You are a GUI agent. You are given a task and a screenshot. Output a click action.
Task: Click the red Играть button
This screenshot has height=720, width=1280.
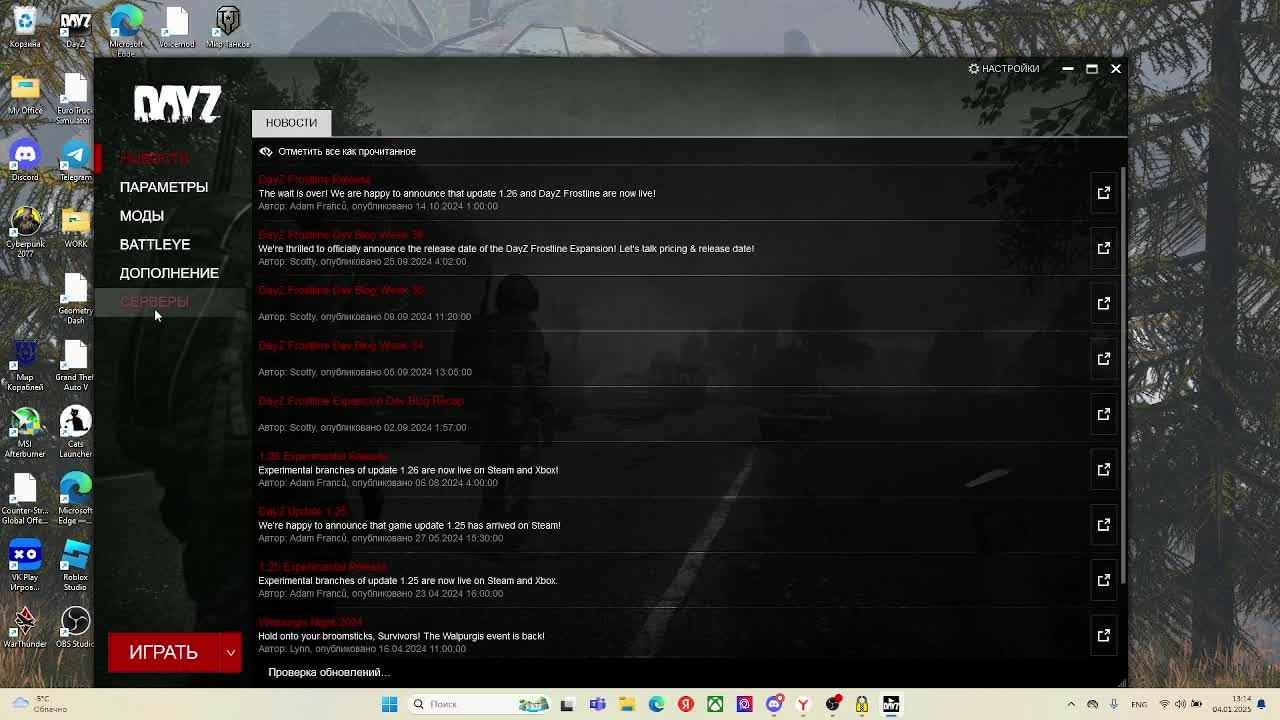pyautogui.click(x=164, y=652)
